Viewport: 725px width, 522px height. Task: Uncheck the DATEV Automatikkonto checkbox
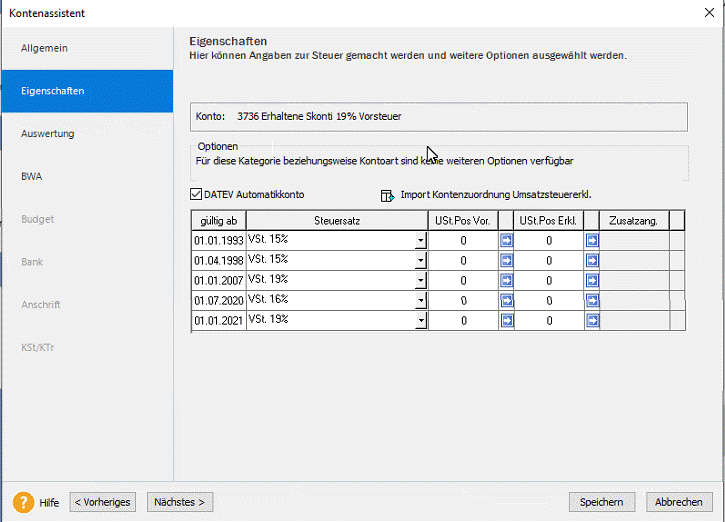point(196,194)
